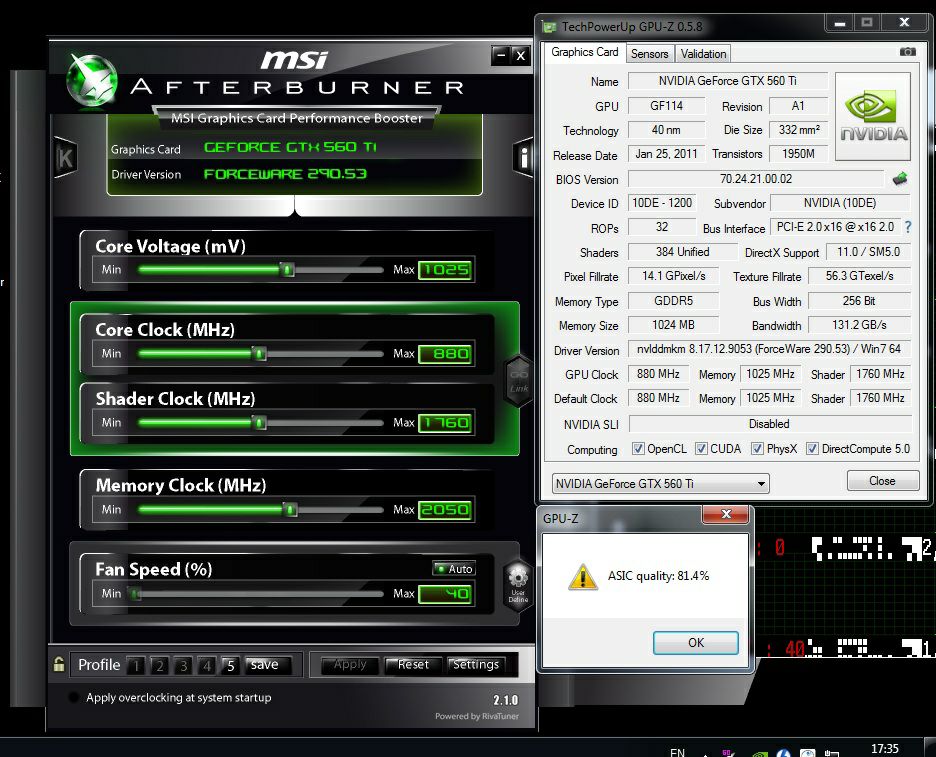Click the Core Clock value box 880
Image resolution: width=936 pixels, height=757 pixels.
(x=445, y=354)
